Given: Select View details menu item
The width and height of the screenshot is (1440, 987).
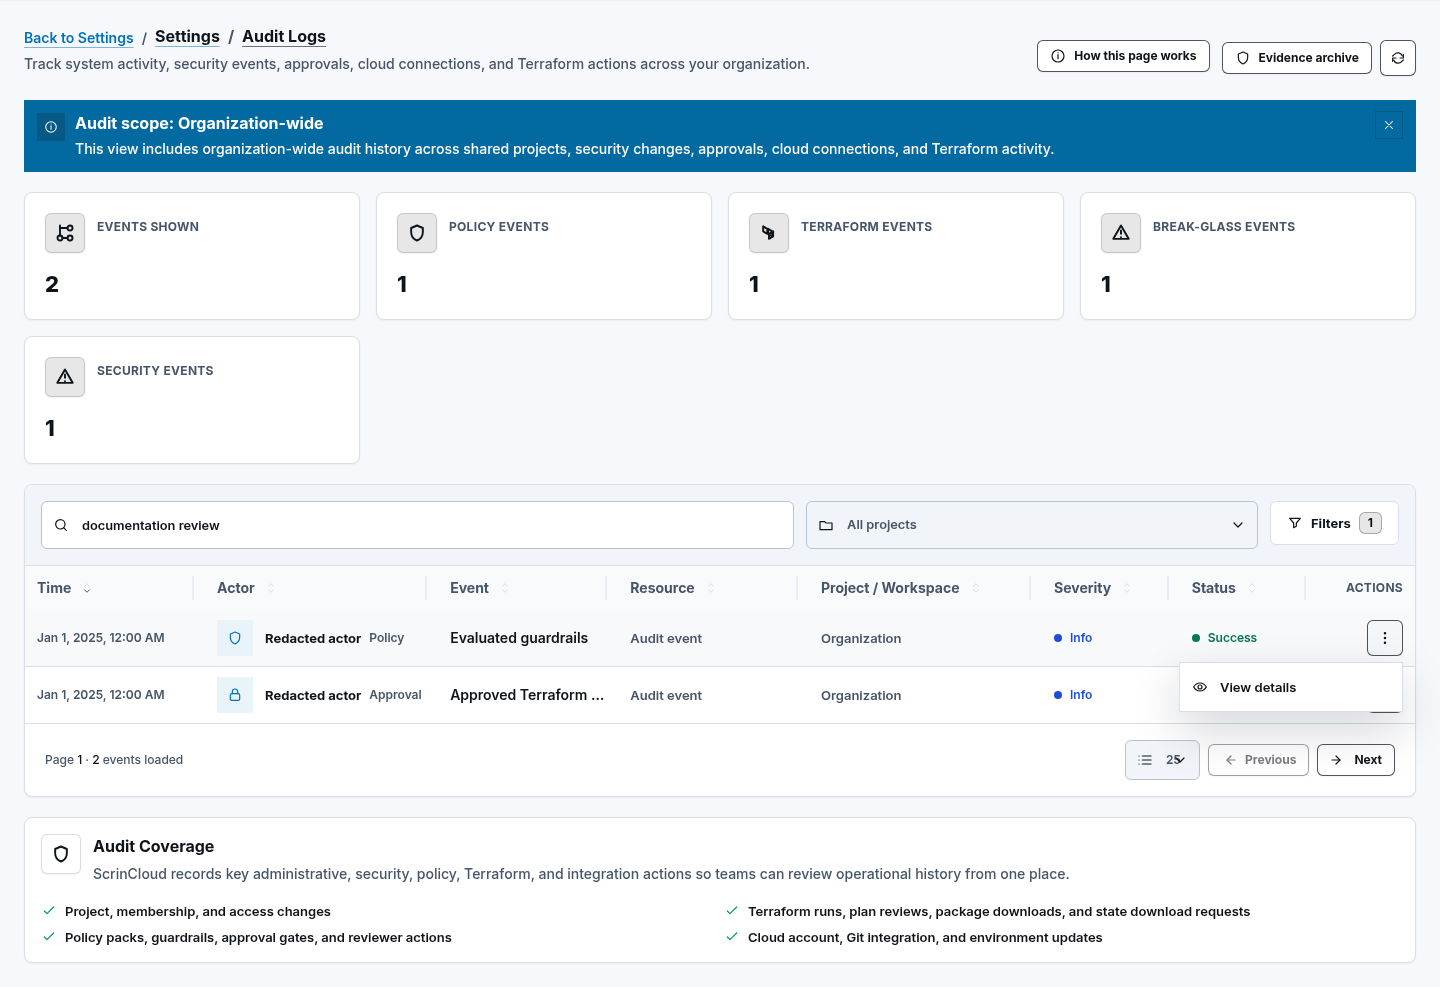Looking at the screenshot, I should [x=1291, y=687].
